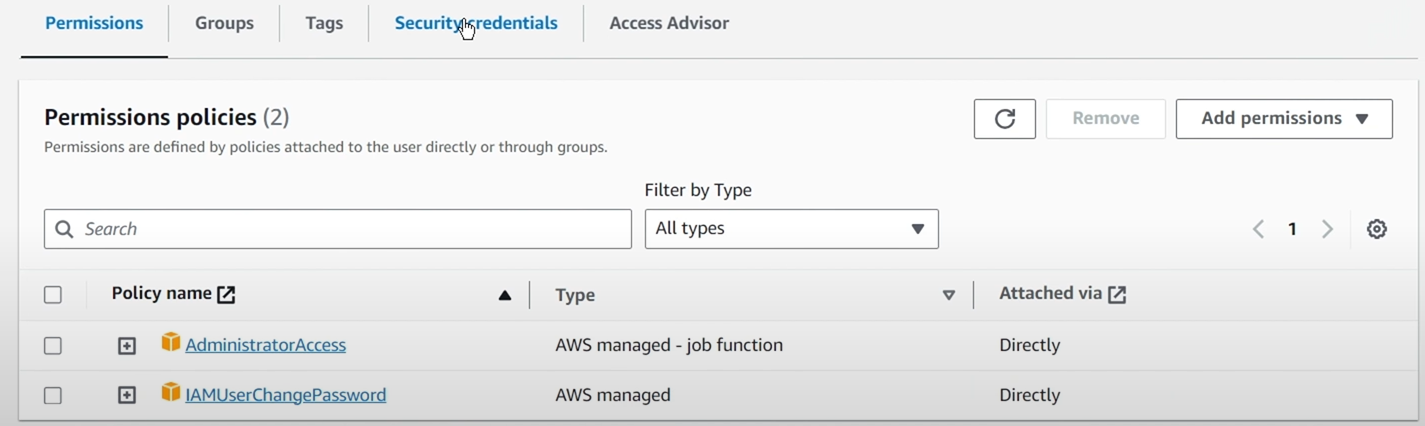The image size is (1425, 426).
Task: Click the refresh policies icon button
Action: click(x=1004, y=119)
